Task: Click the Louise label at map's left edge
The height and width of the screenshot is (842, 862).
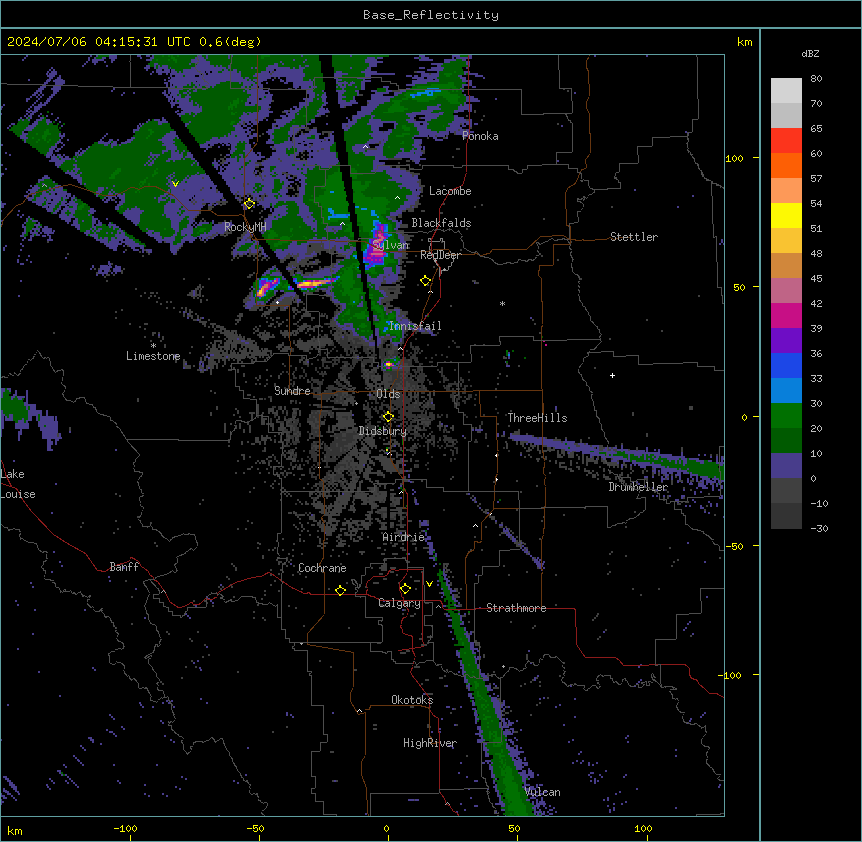Action: click(18, 494)
